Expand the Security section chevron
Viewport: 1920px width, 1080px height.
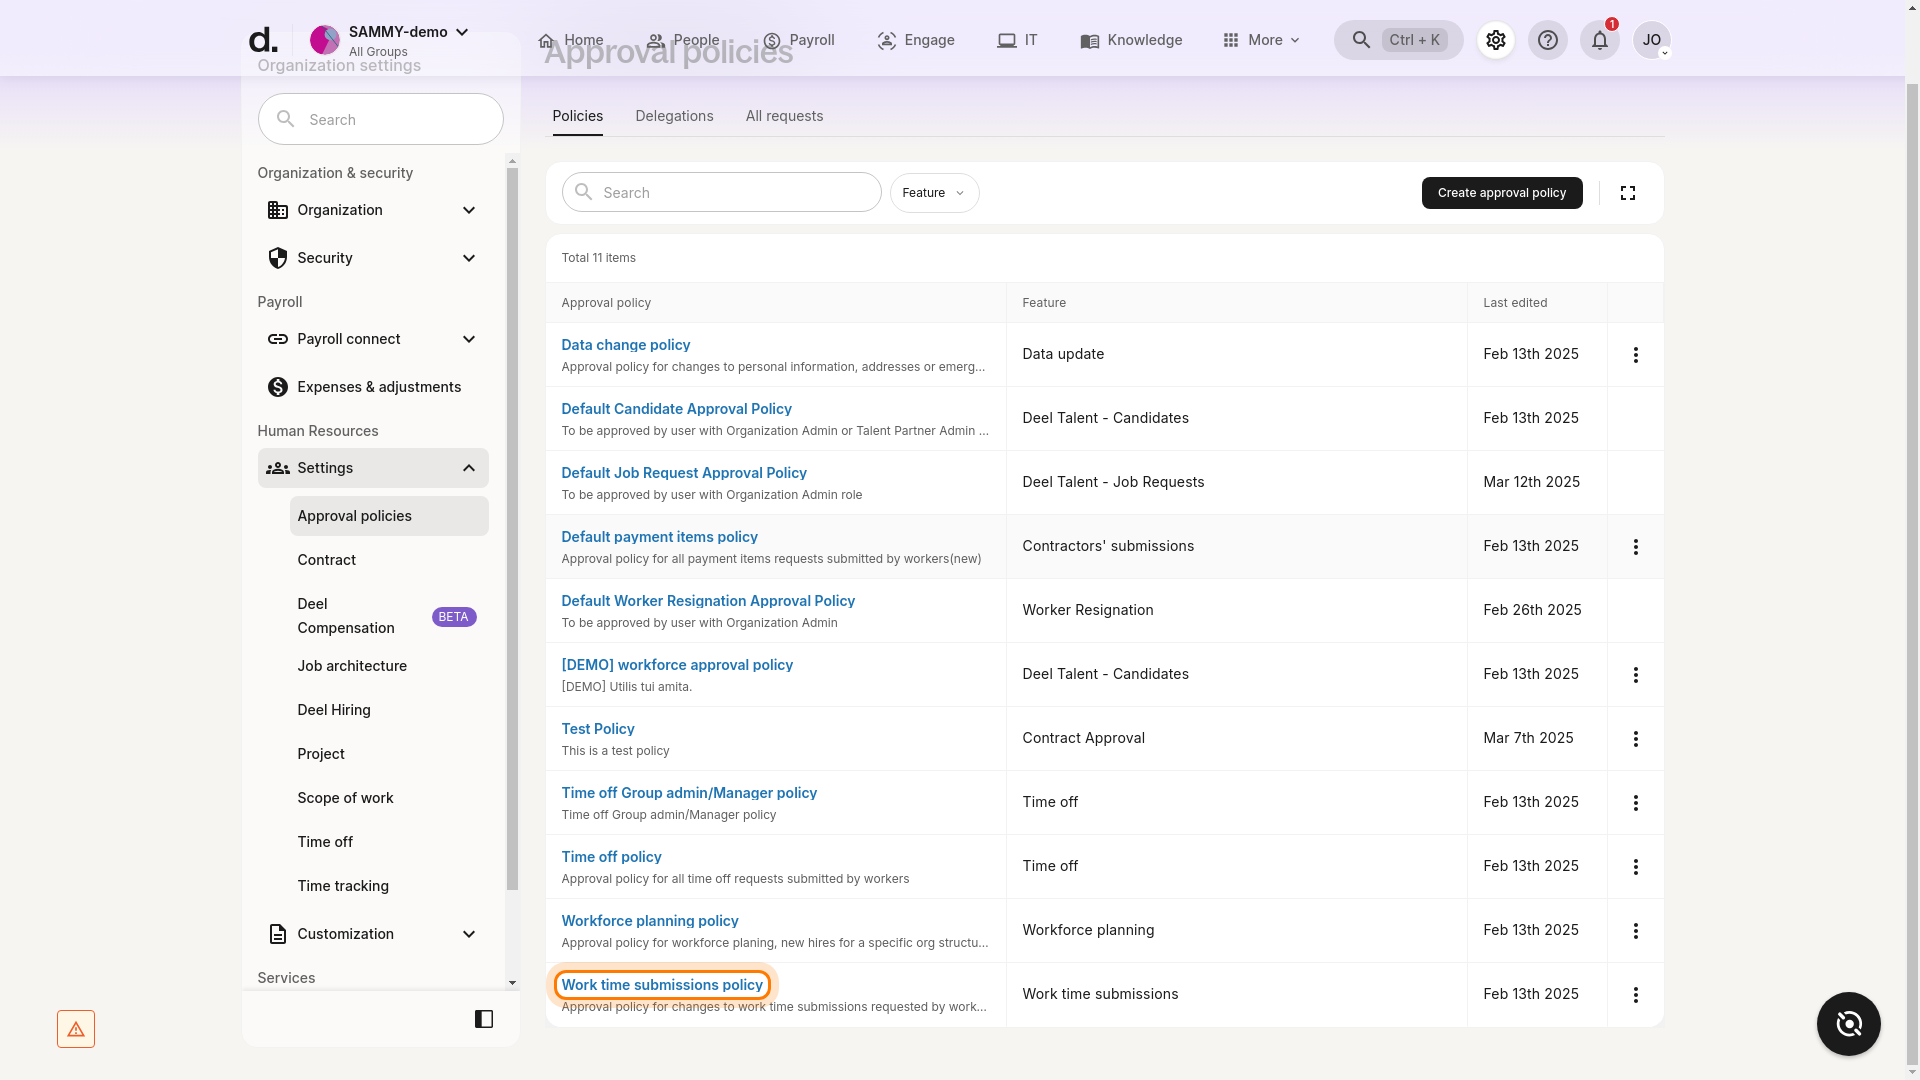[469, 258]
